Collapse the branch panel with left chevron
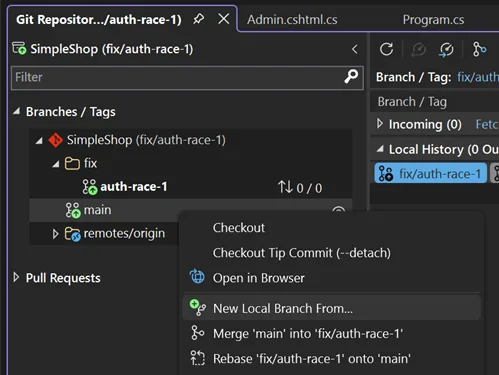 [355, 49]
